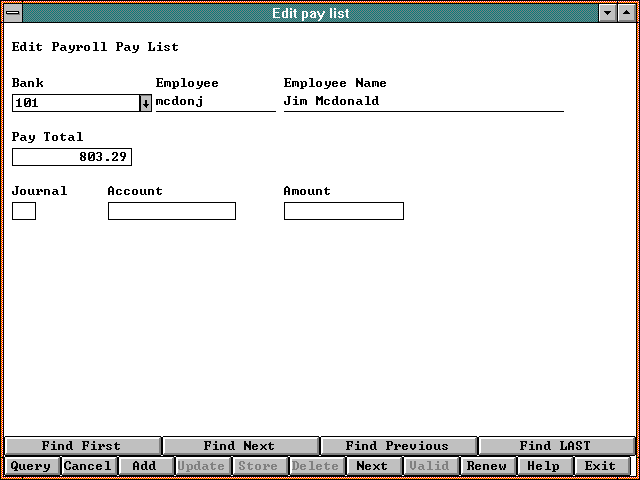
Task: Select the Employee field with mcdonj
Action: coord(215,102)
